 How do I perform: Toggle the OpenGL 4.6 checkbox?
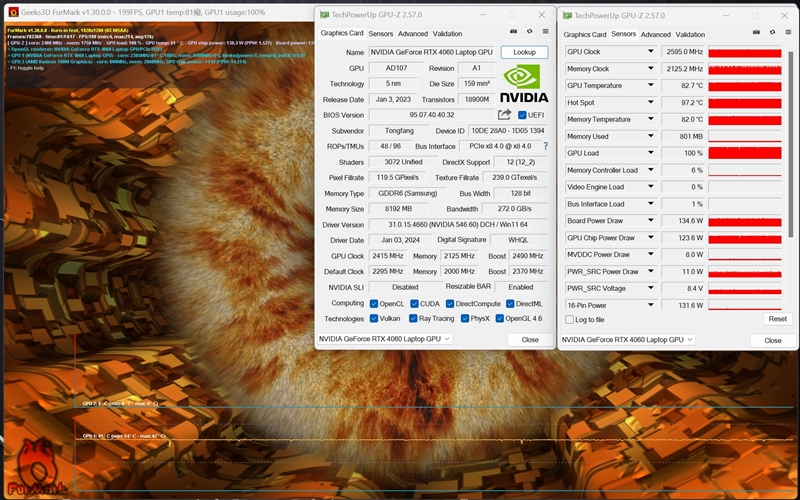[x=499, y=318]
